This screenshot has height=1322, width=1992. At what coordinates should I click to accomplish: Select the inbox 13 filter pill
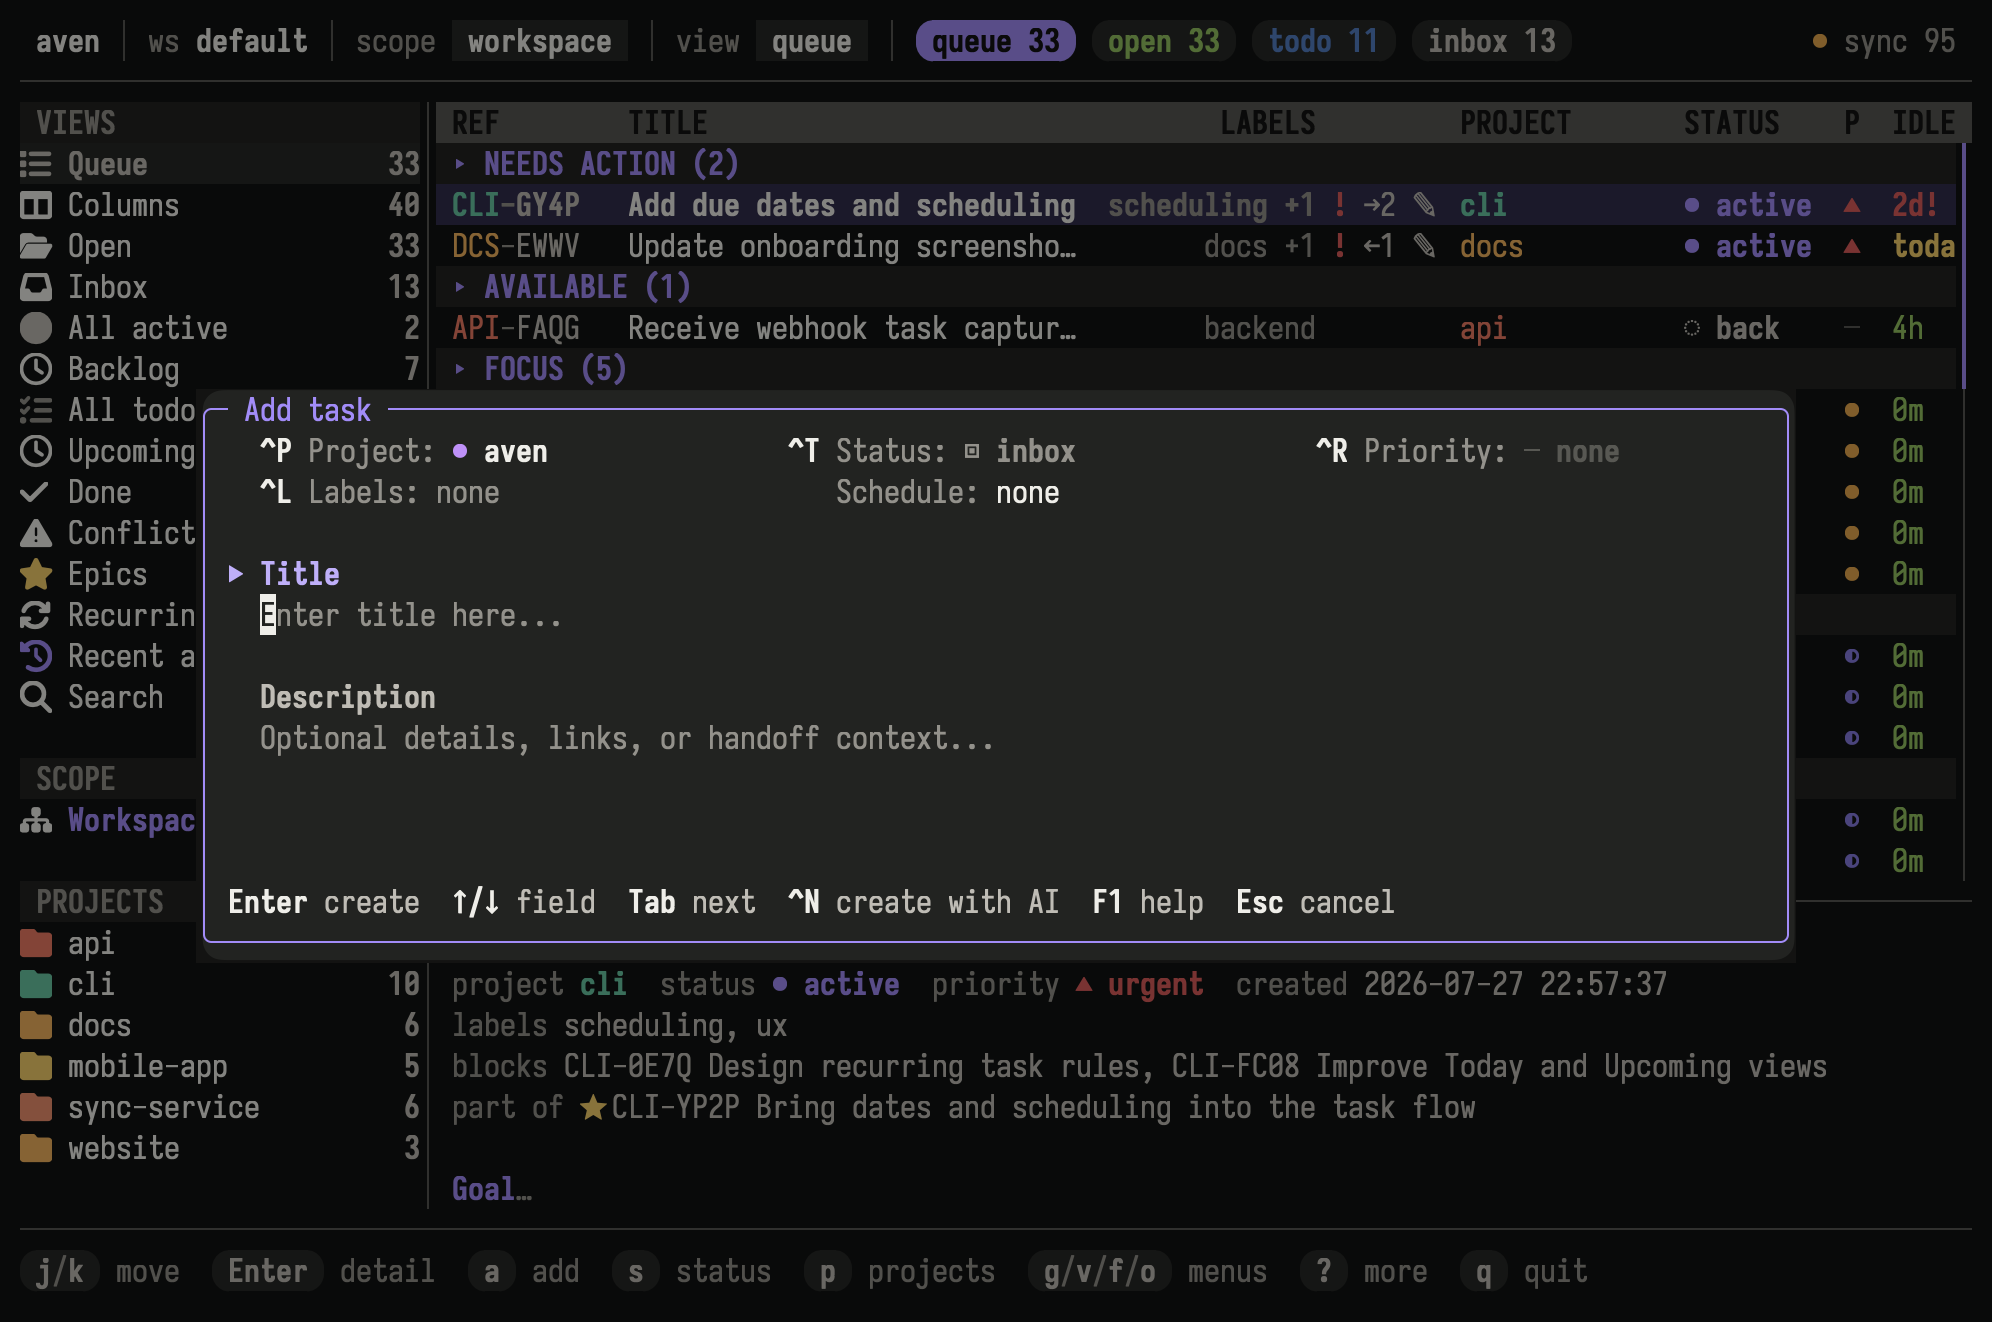pyautogui.click(x=1491, y=41)
